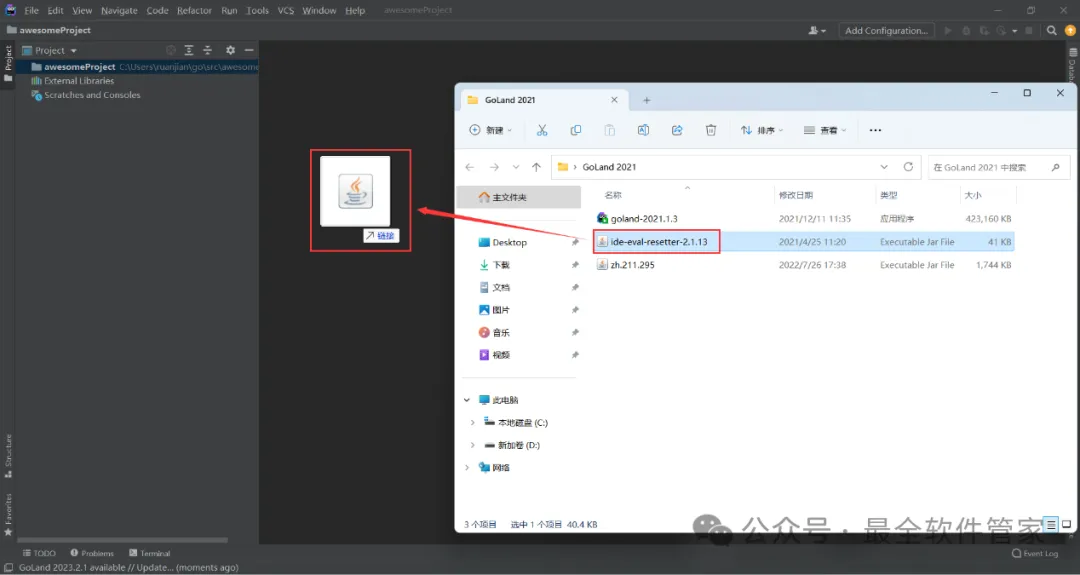This screenshot has width=1080, height=575.
Task: Open Project panel settings gear
Action: click(x=231, y=50)
